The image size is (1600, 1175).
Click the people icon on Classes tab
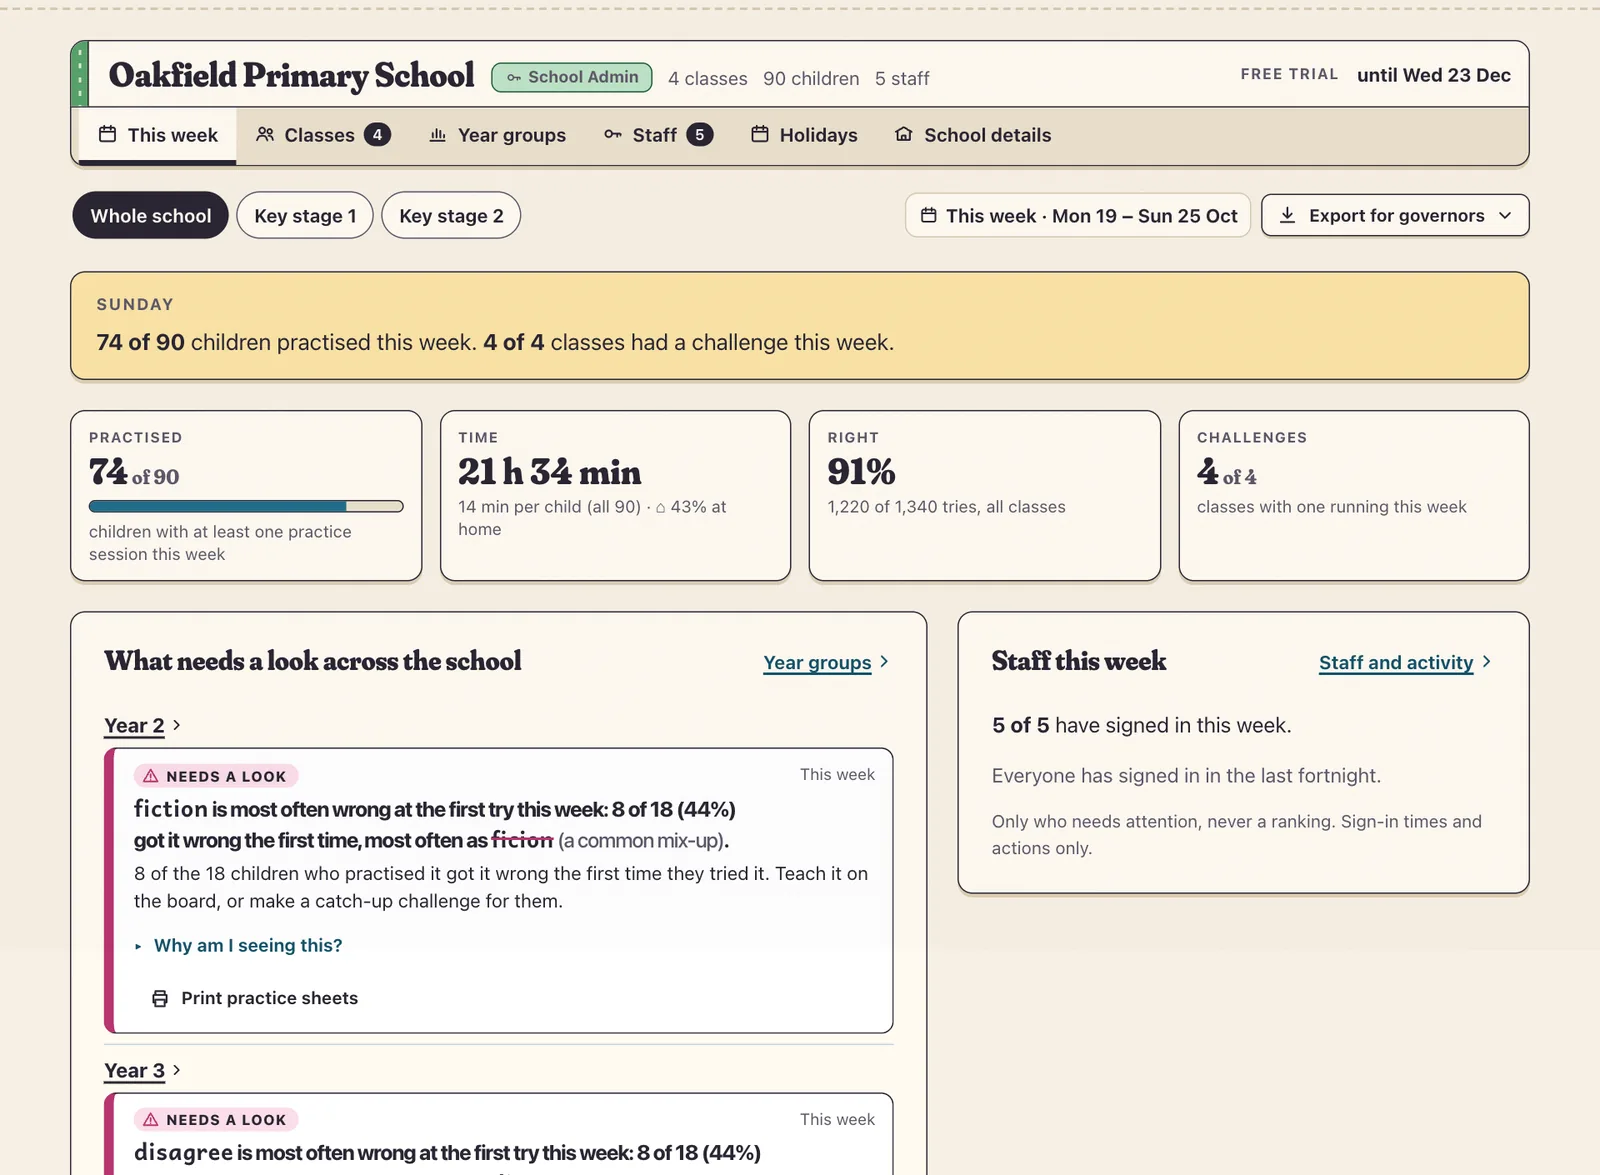pyautogui.click(x=265, y=134)
